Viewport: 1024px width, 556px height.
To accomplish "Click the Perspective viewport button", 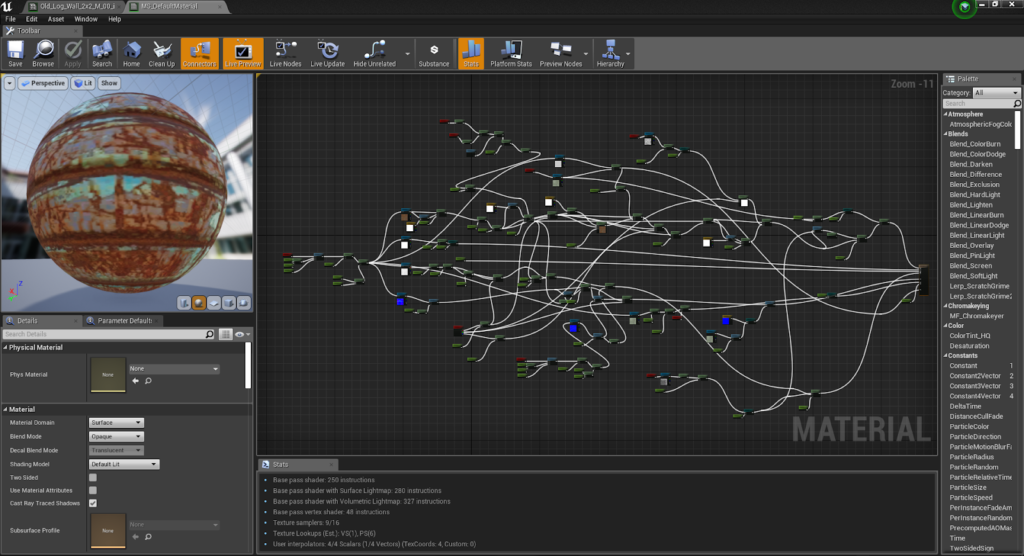I will tap(43, 83).
